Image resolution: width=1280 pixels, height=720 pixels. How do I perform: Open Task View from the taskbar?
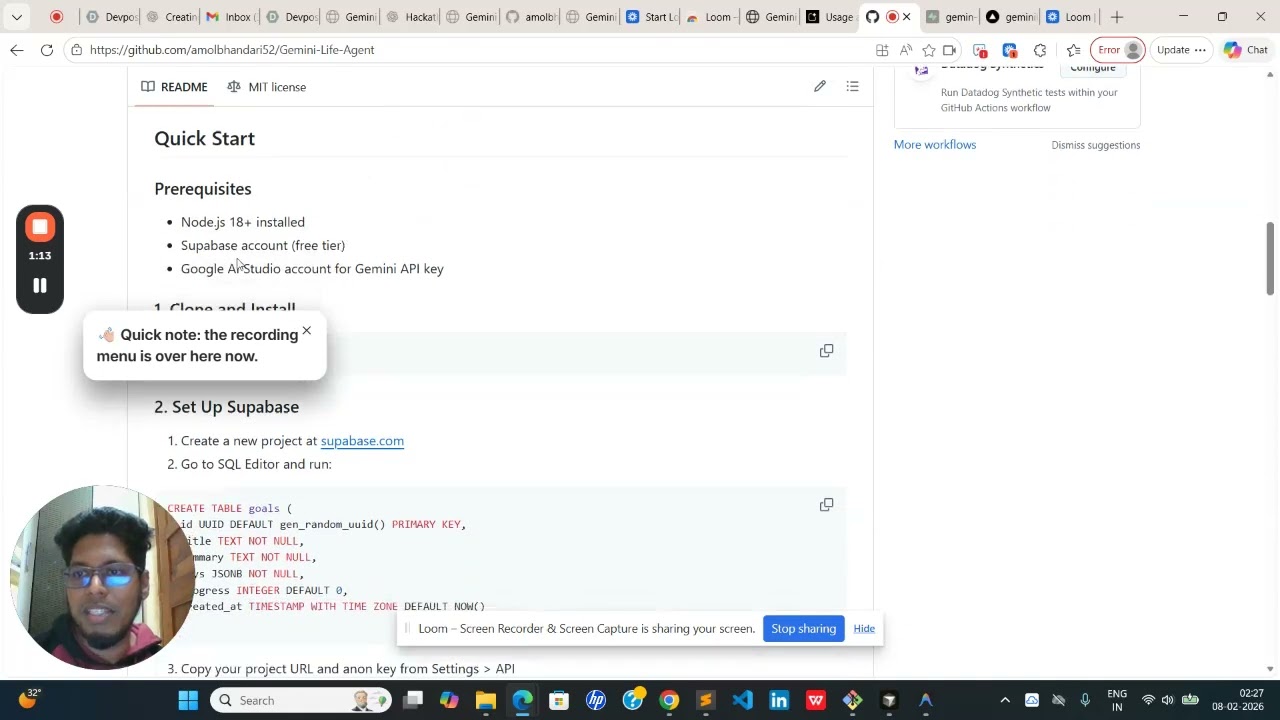(x=412, y=701)
